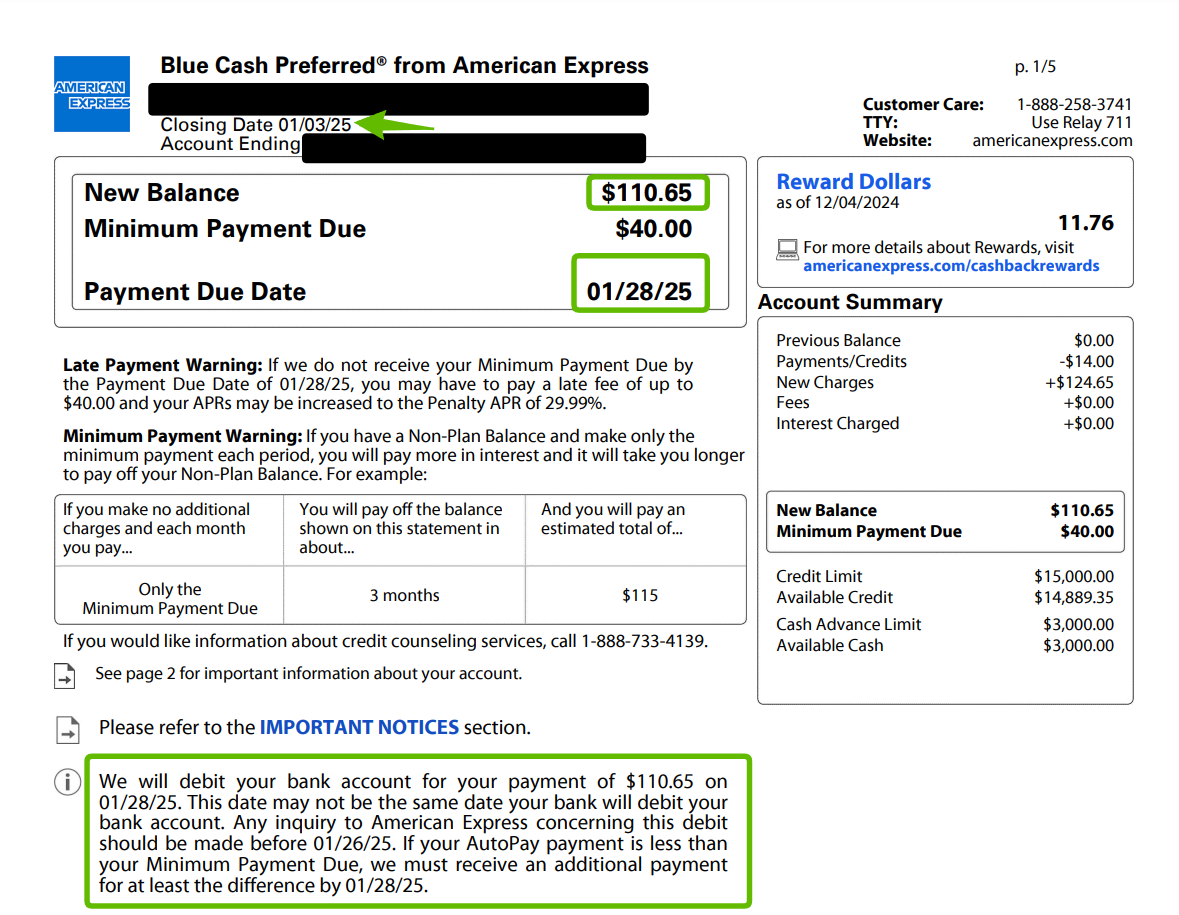Click the Customer Care number 1-888-258-3741
This screenshot has height=915, width=1179.
(1074, 105)
